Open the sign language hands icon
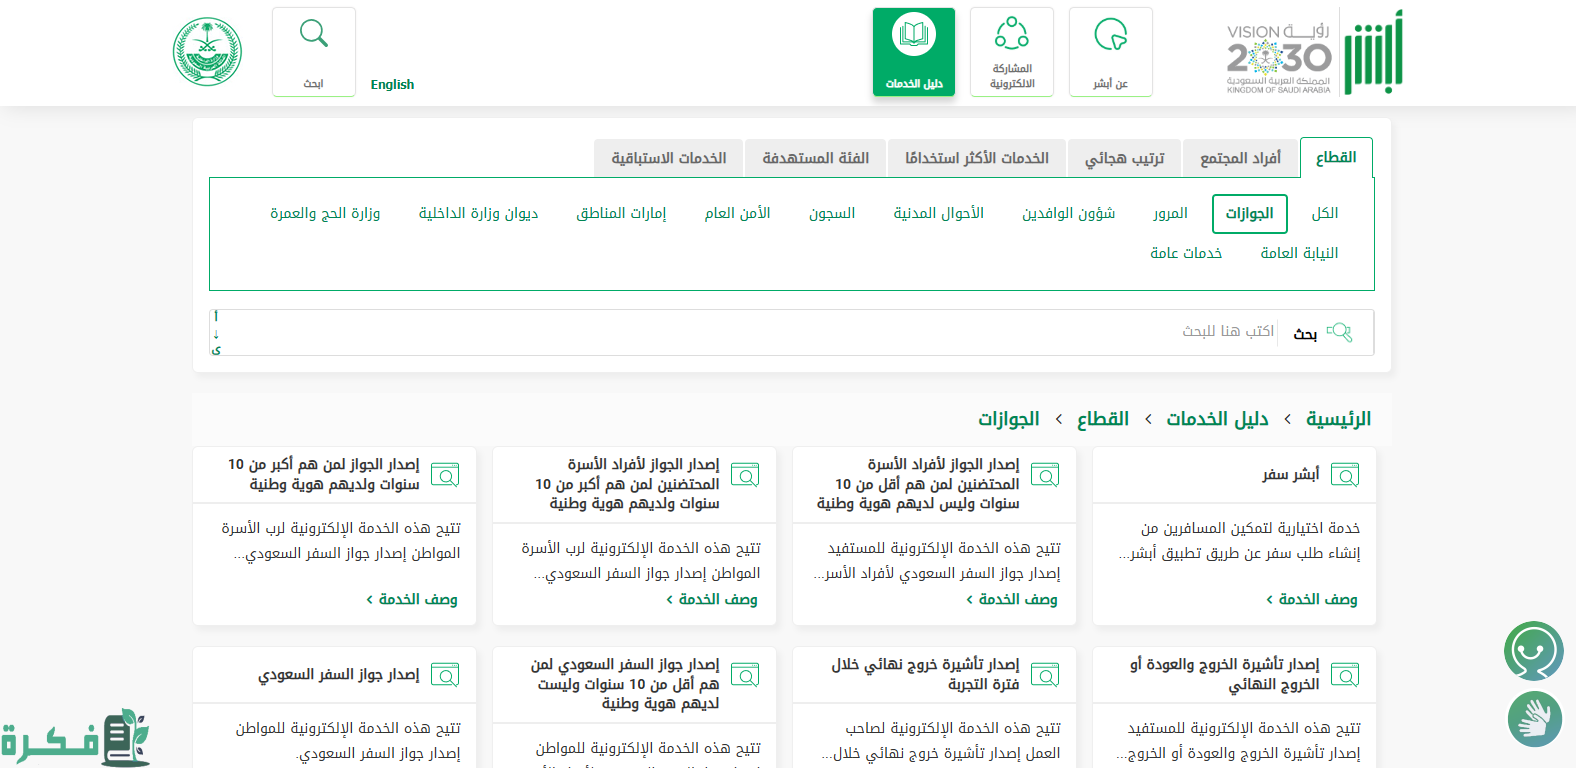Viewport: 1576px width, 768px height. [1534, 718]
